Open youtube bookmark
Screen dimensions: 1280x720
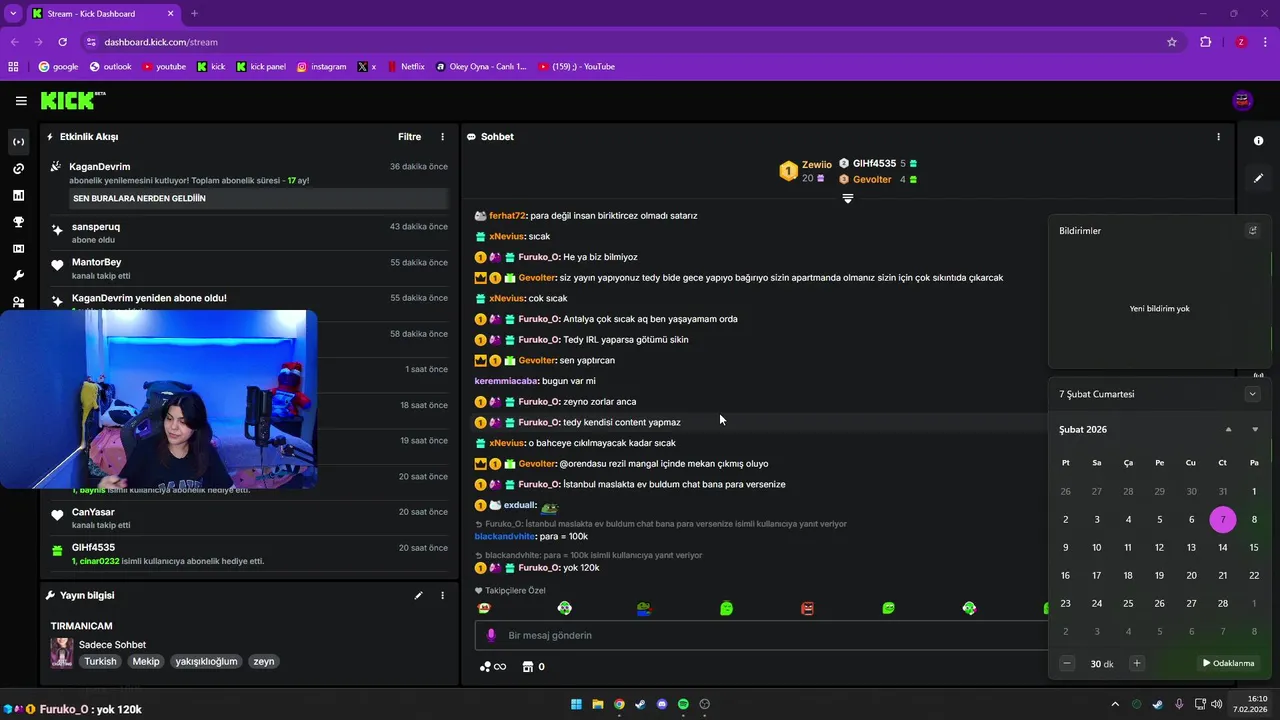pos(164,67)
